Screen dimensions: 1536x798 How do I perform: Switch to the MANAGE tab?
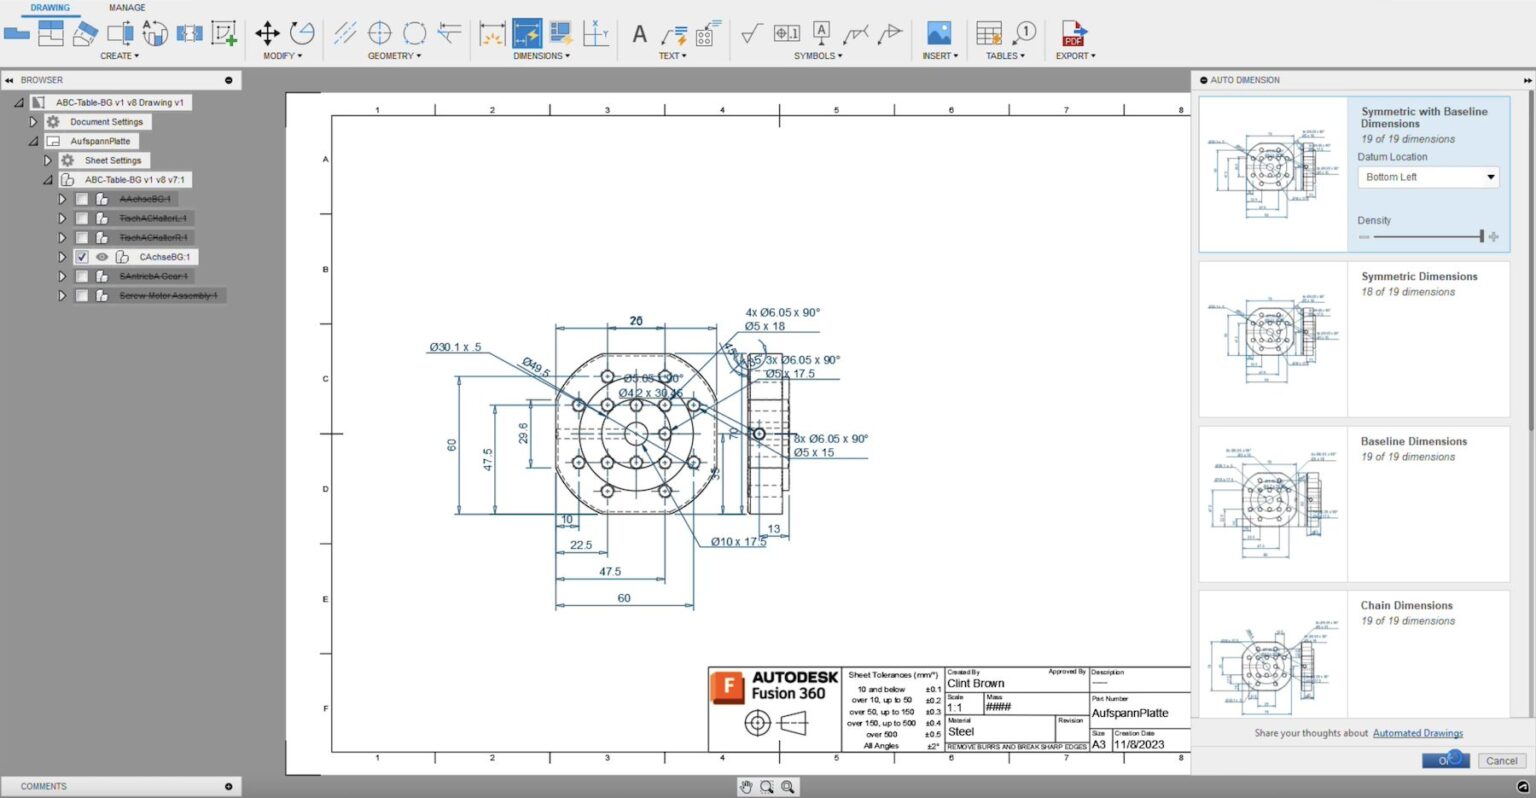[x=127, y=7]
